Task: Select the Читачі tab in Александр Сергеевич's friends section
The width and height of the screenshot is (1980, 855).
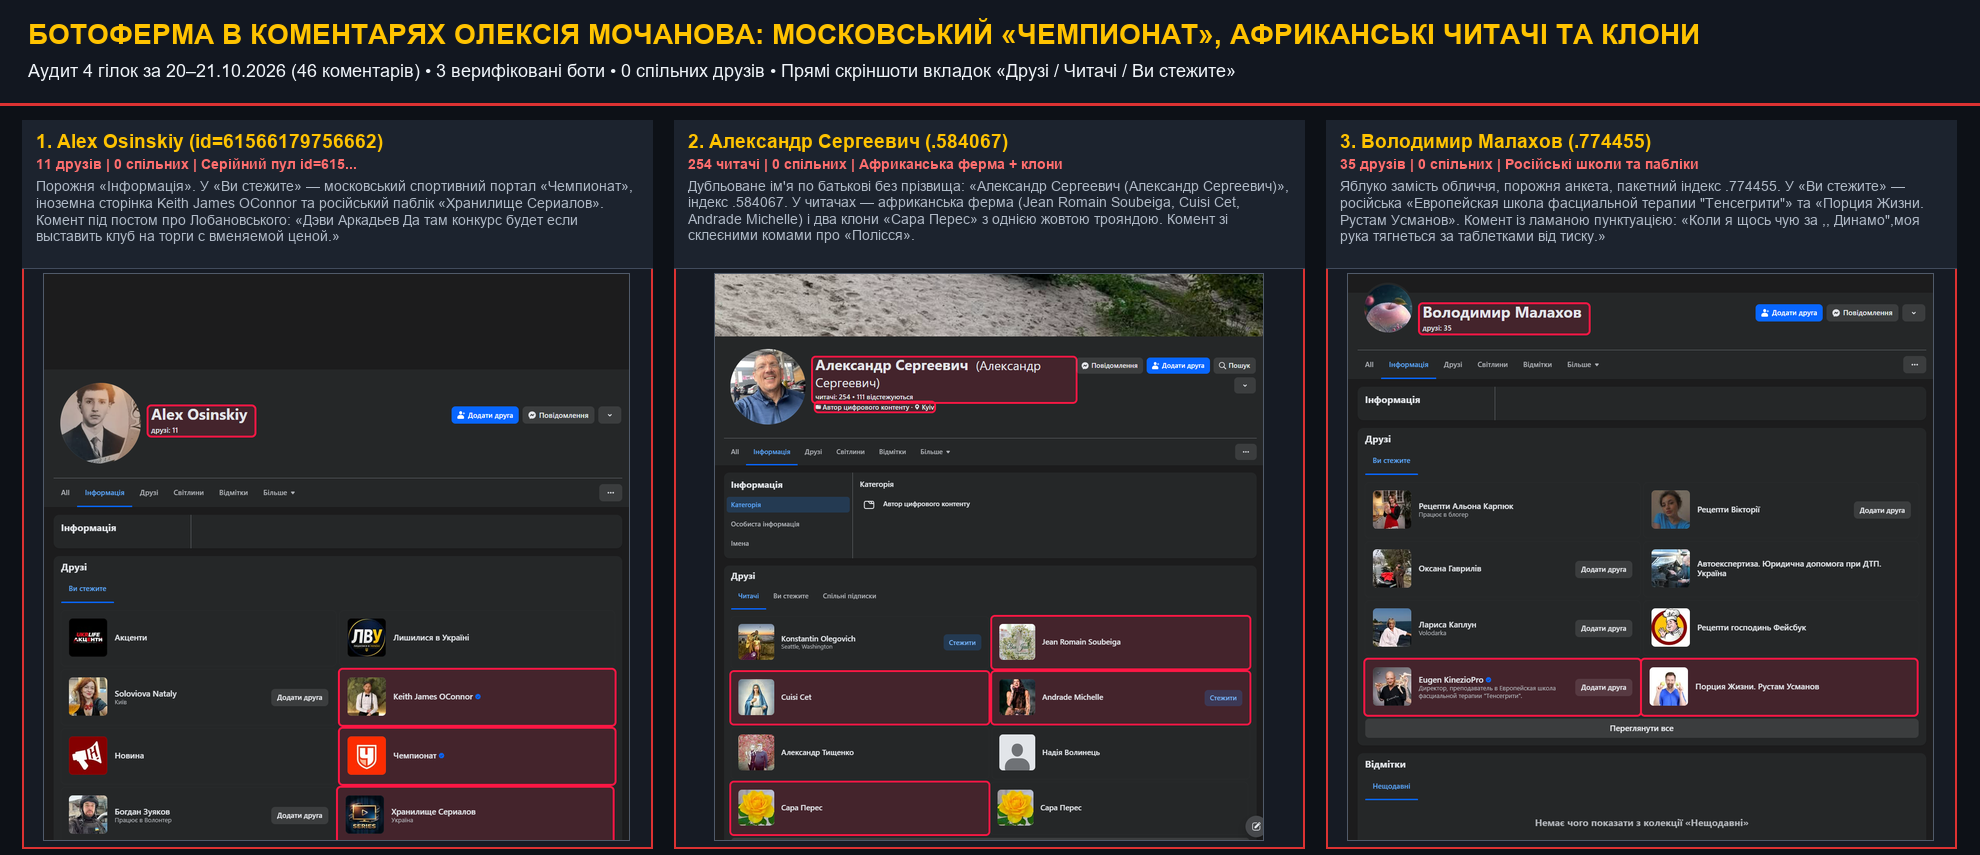Action: (x=748, y=596)
